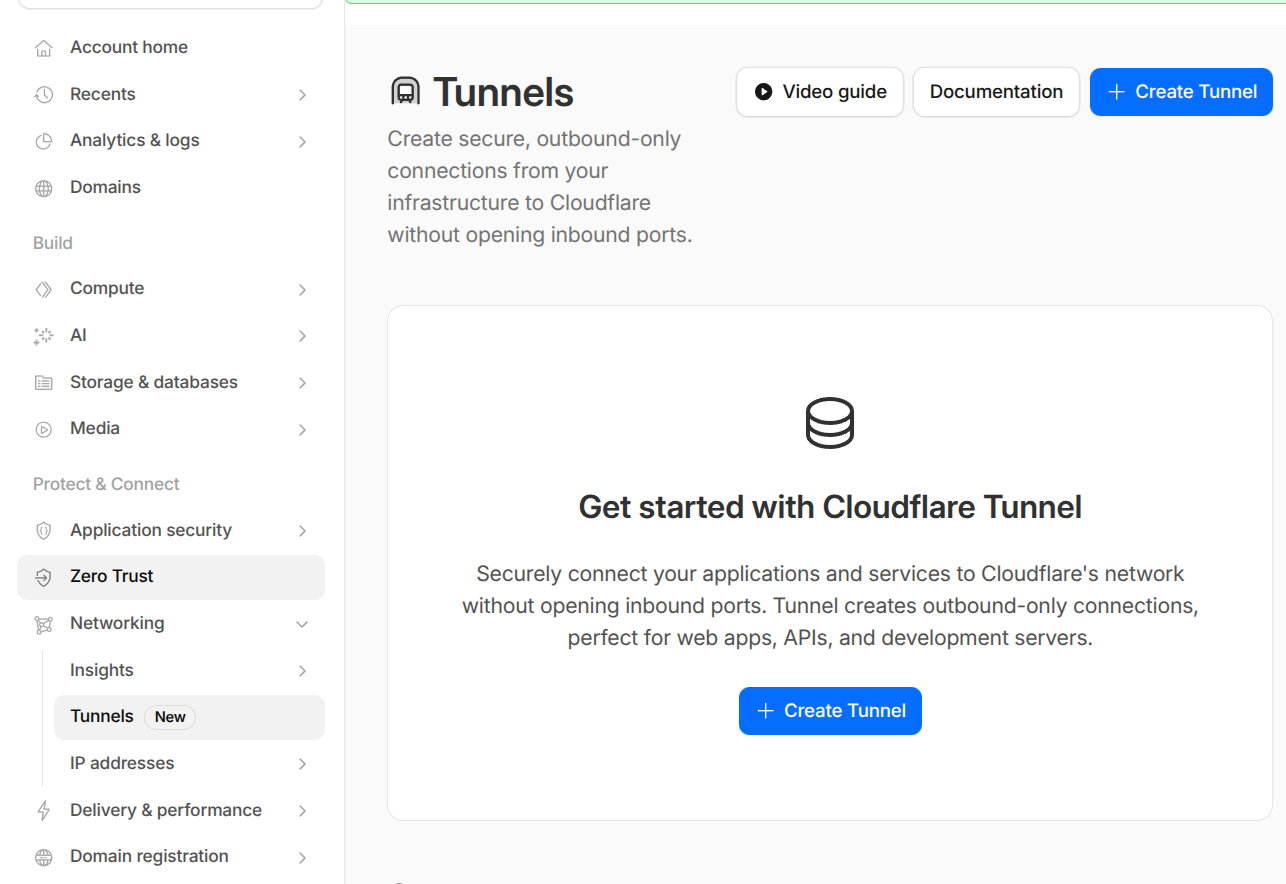The image size is (1286, 884).
Task: Open Networking via its network node icon
Action: coord(44,624)
